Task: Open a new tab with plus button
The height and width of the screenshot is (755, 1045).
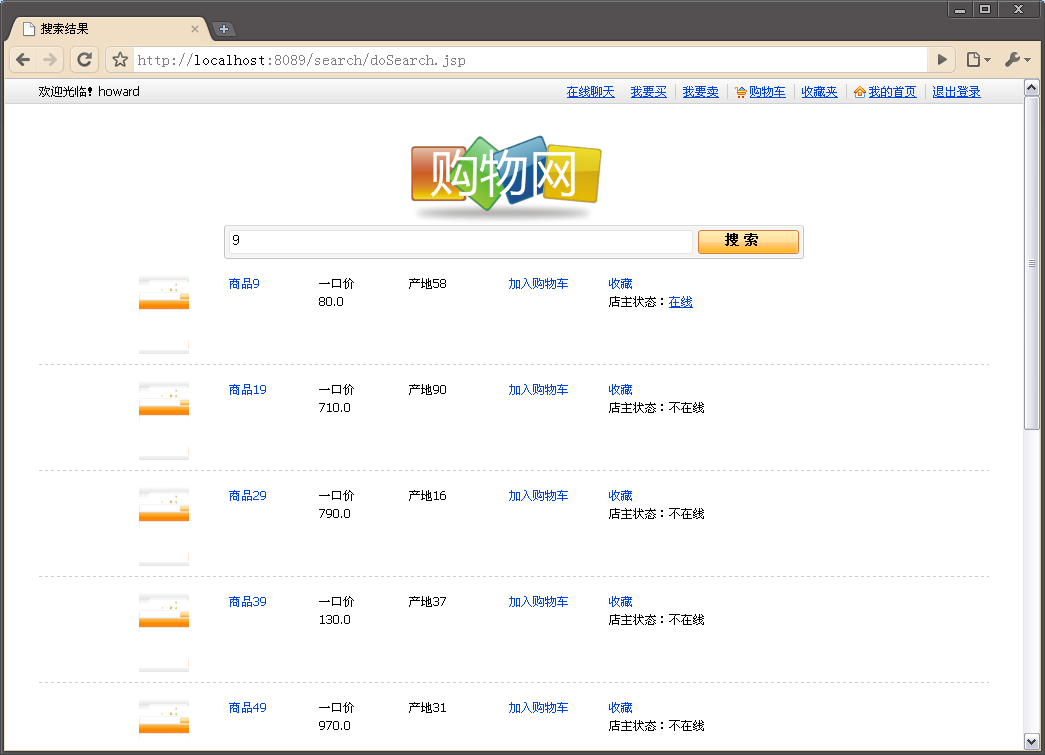Action: pyautogui.click(x=224, y=29)
